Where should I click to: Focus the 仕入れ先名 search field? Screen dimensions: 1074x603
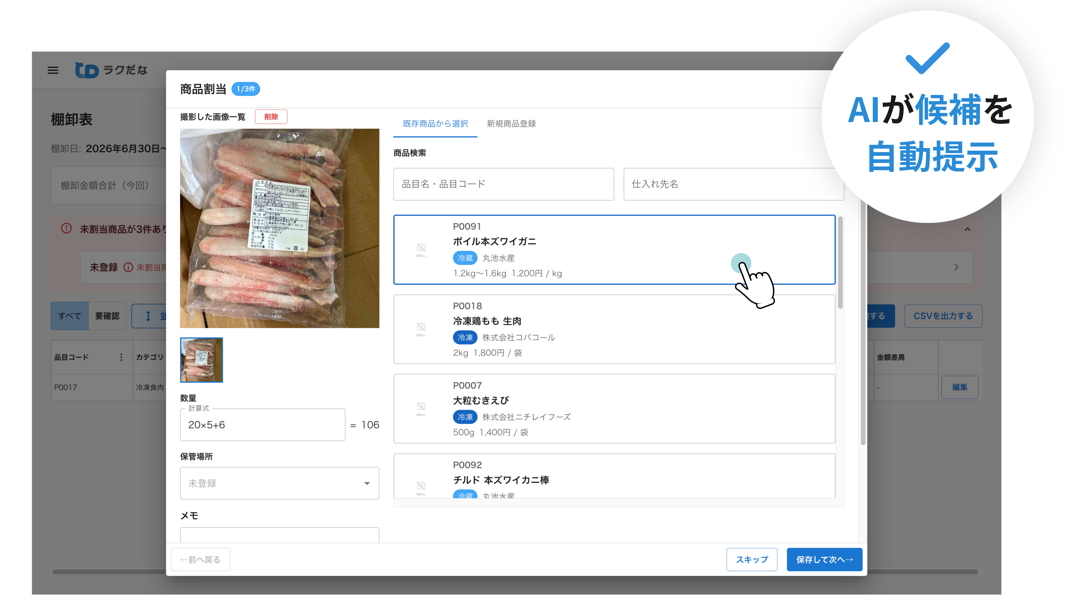[733, 184]
